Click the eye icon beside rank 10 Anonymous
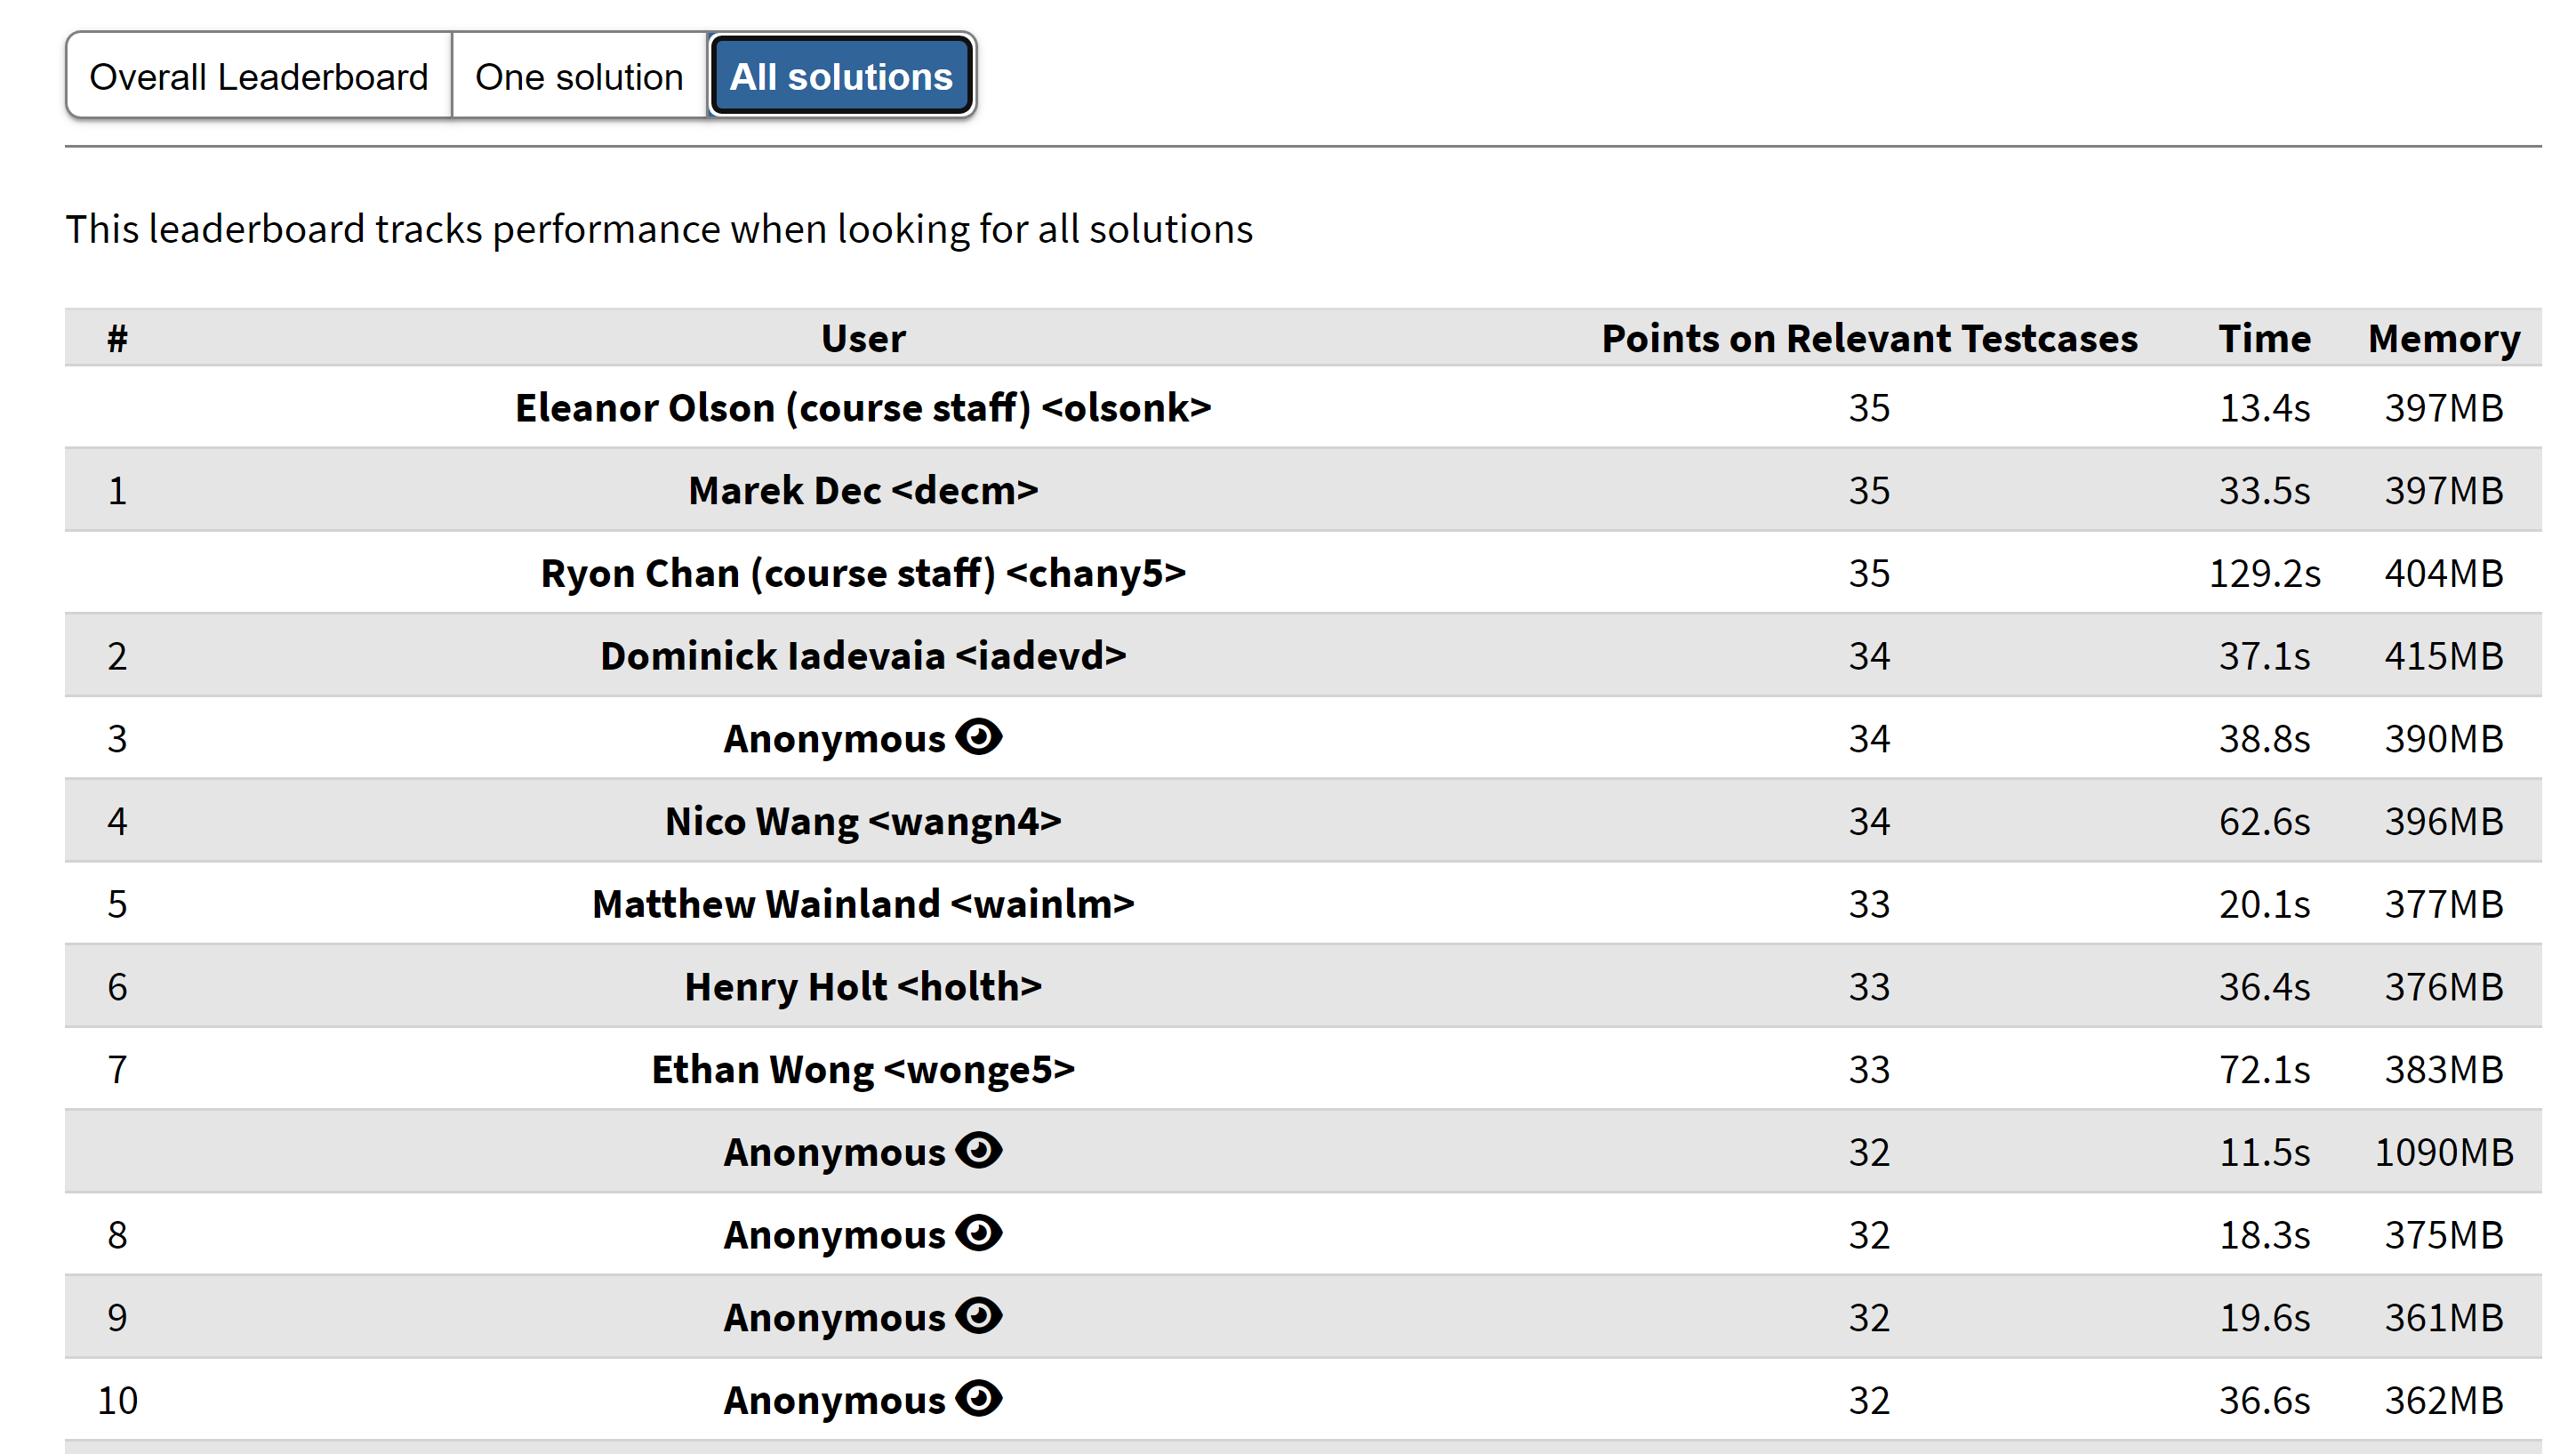 click(x=978, y=1398)
